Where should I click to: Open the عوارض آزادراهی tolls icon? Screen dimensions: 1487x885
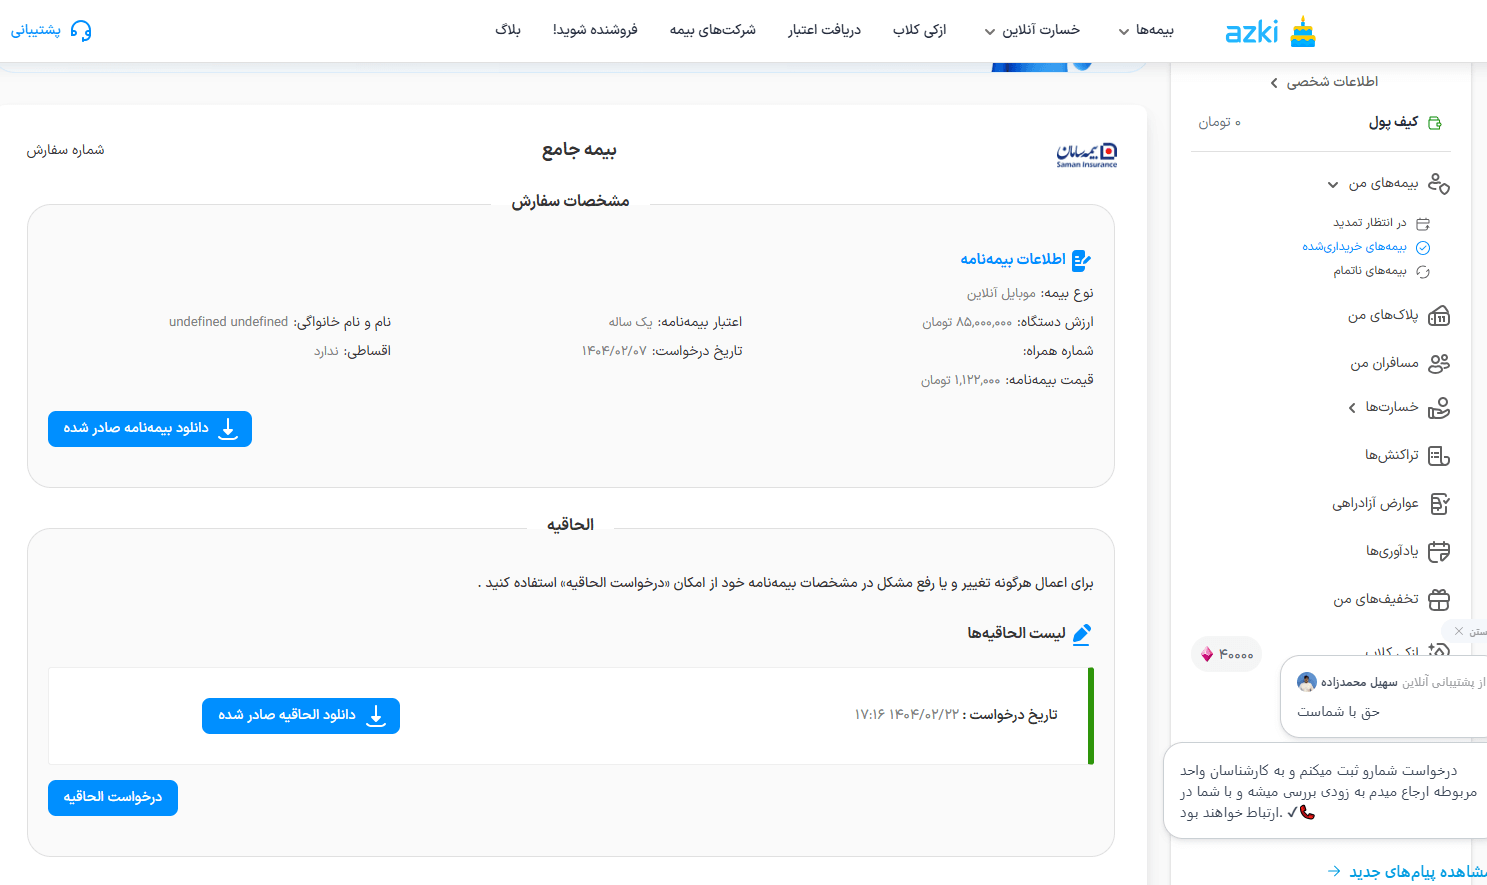pos(1438,503)
